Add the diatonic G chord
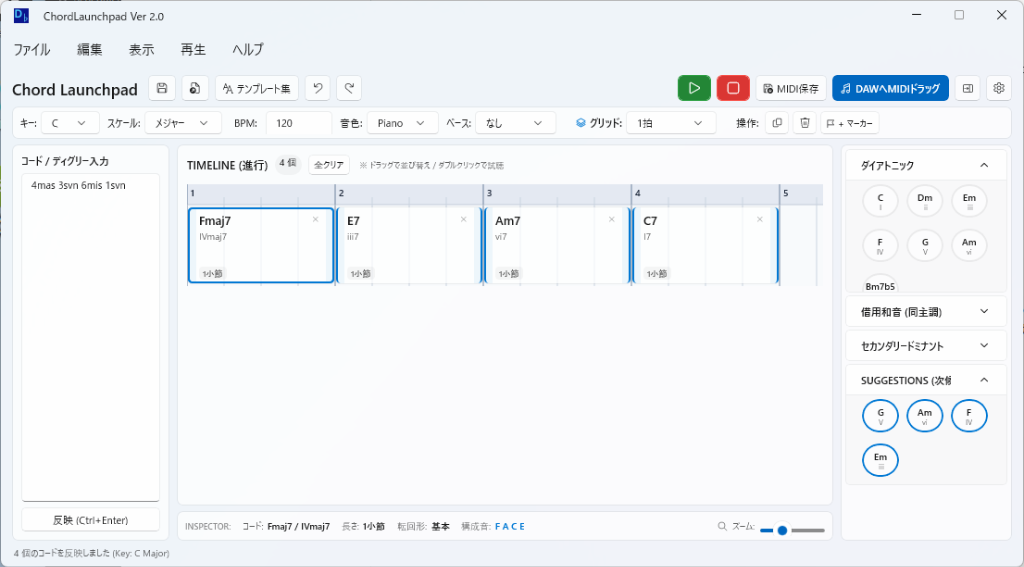Screen dimensions: 1024x567 [x=925, y=245]
